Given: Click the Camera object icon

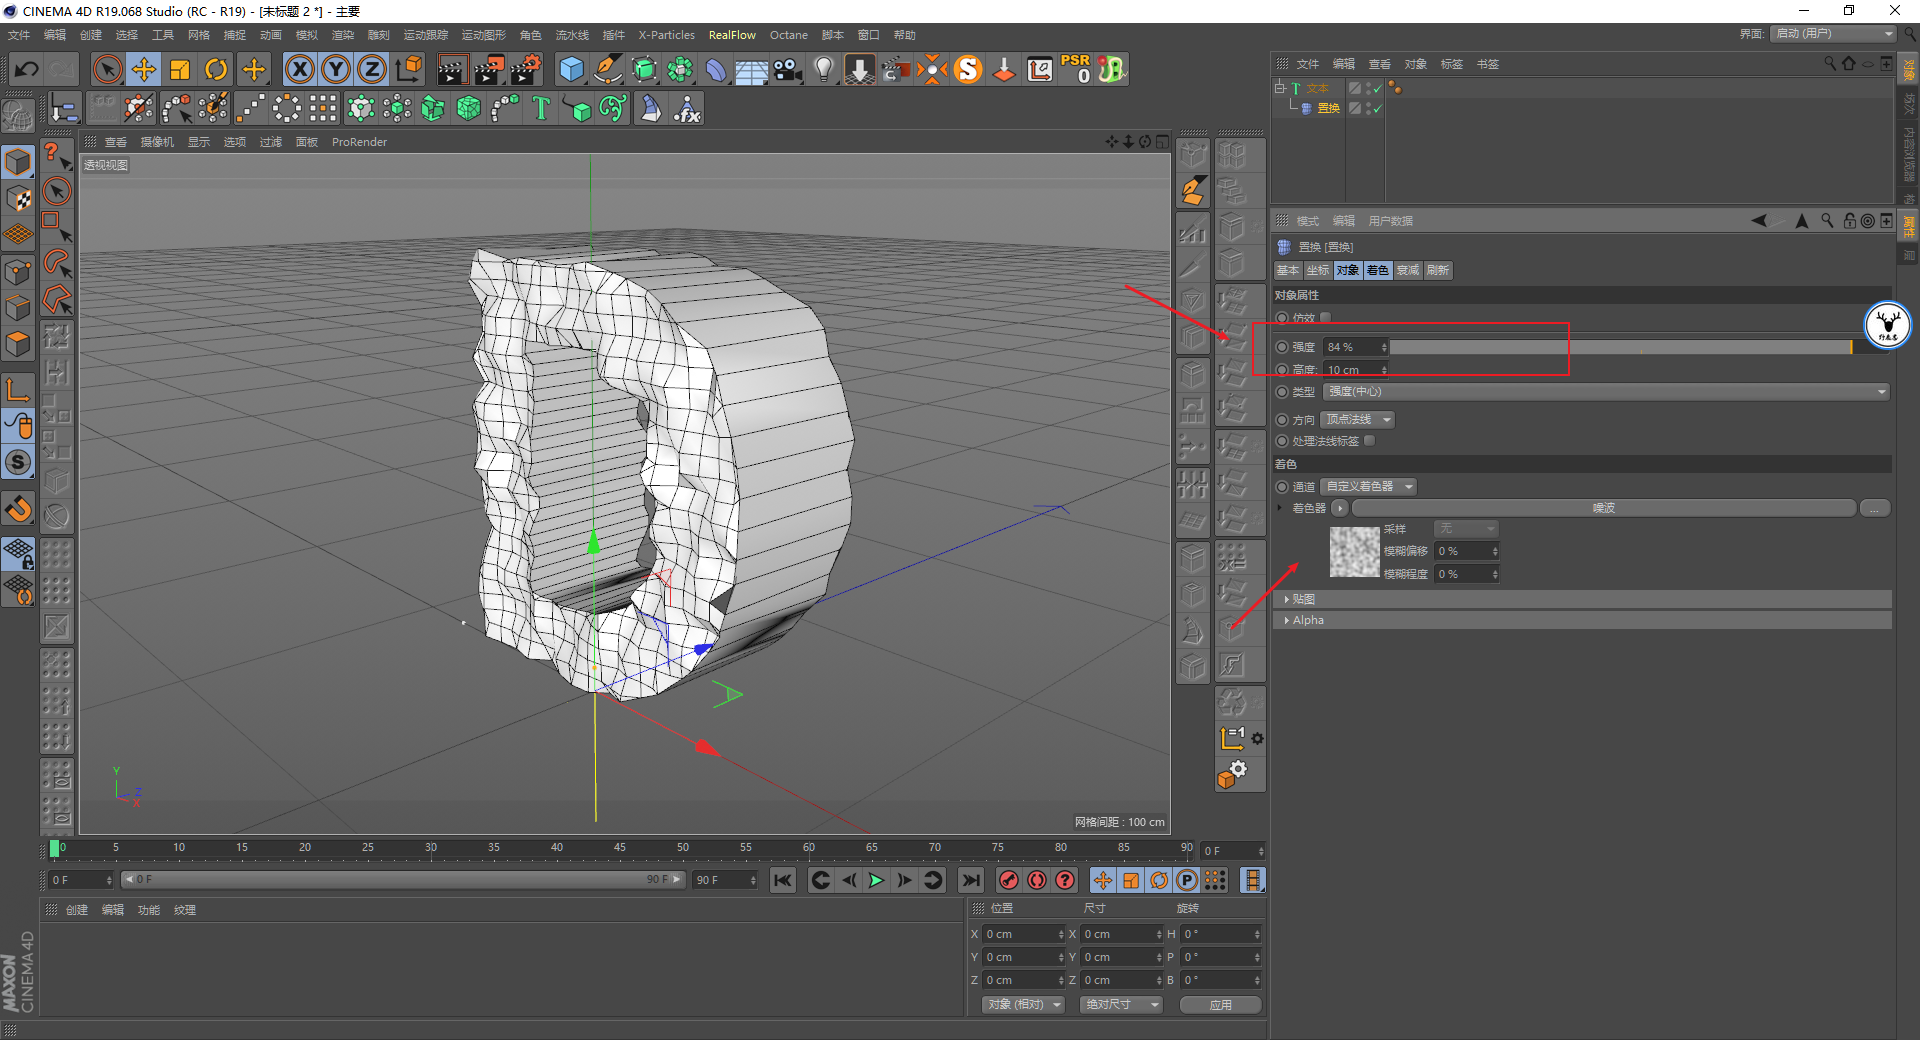Looking at the screenshot, I should [x=788, y=69].
